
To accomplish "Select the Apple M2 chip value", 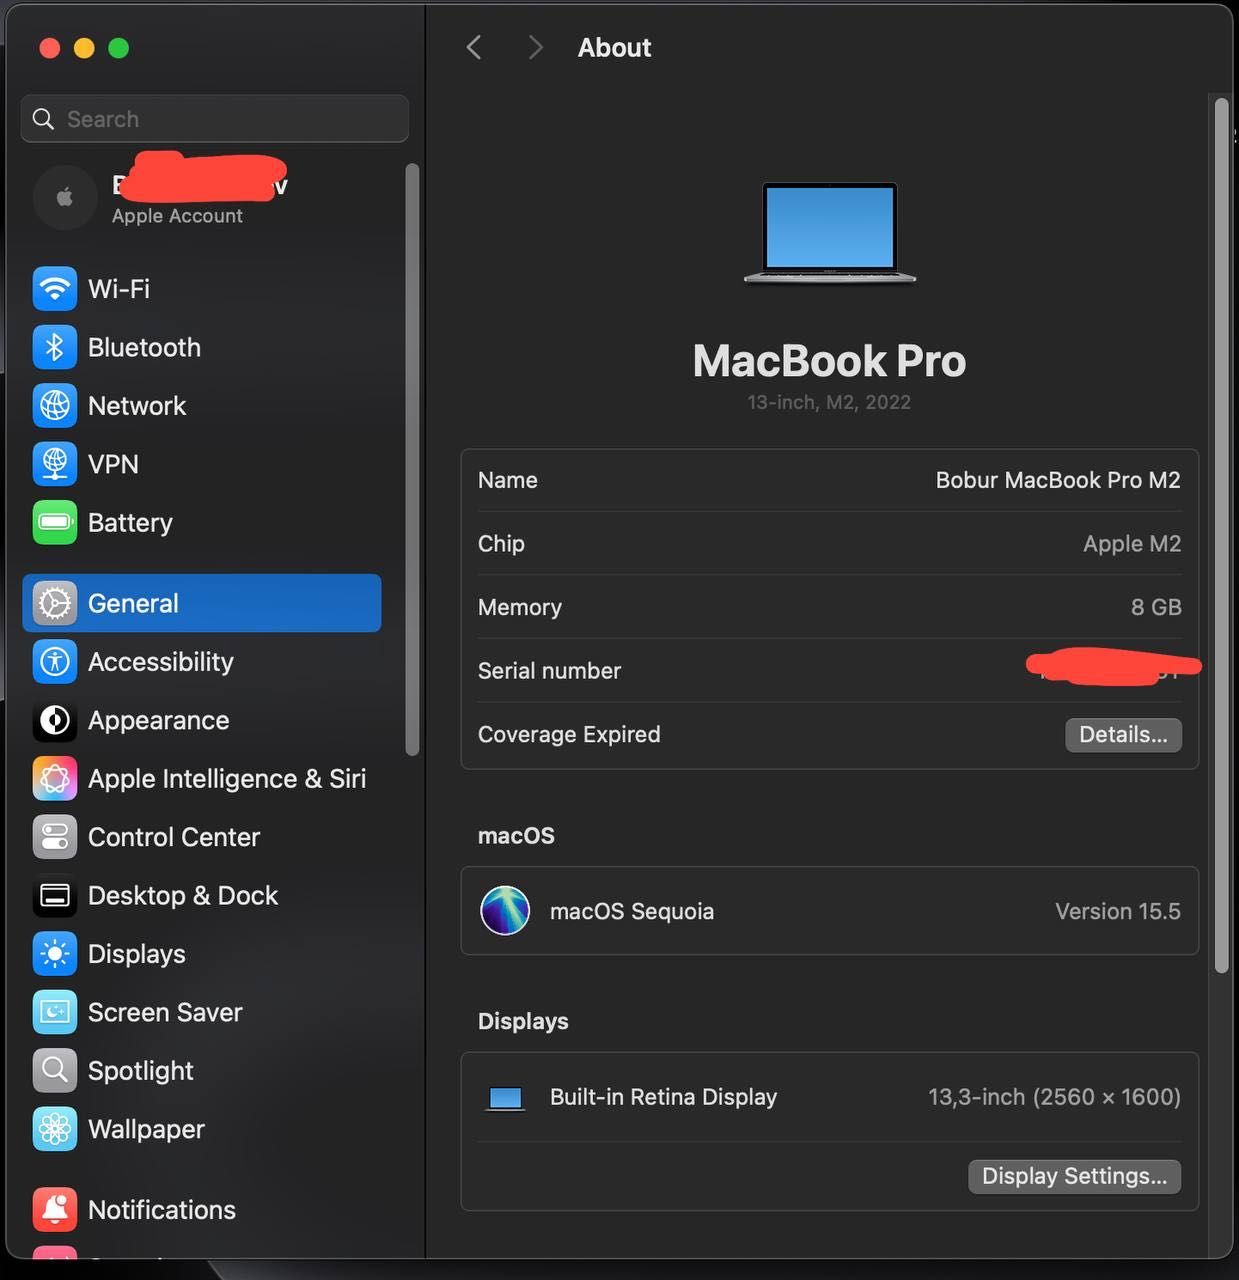I will [x=1132, y=544].
